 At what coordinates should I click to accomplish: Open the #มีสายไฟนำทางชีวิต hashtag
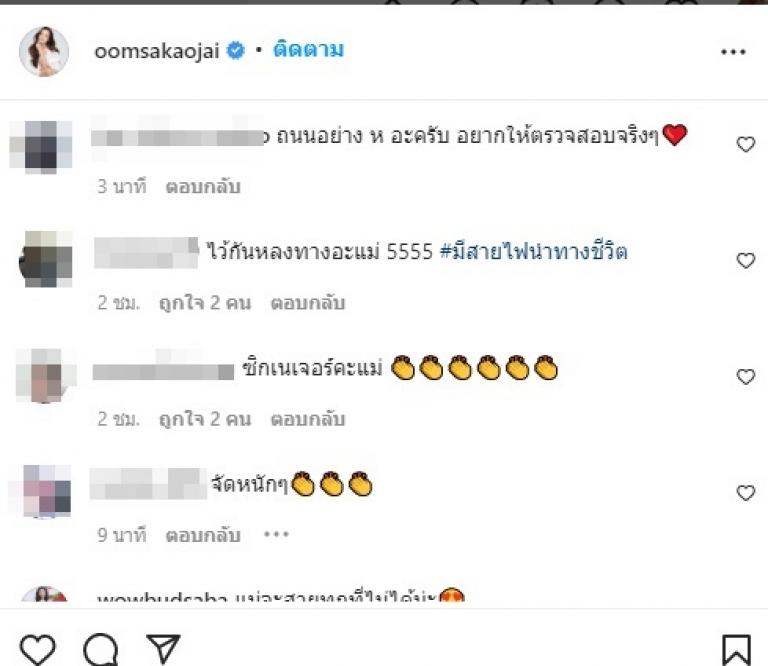534,251
